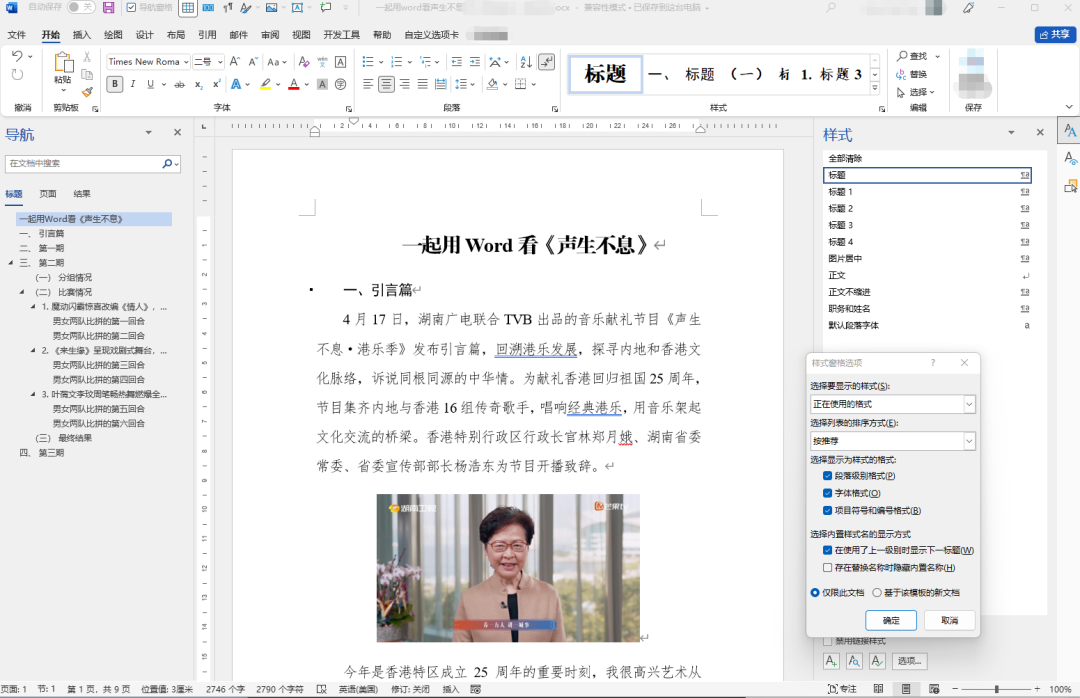Click the font color red swatch button
Image resolution: width=1080 pixels, height=698 pixels.
[294, 84]
